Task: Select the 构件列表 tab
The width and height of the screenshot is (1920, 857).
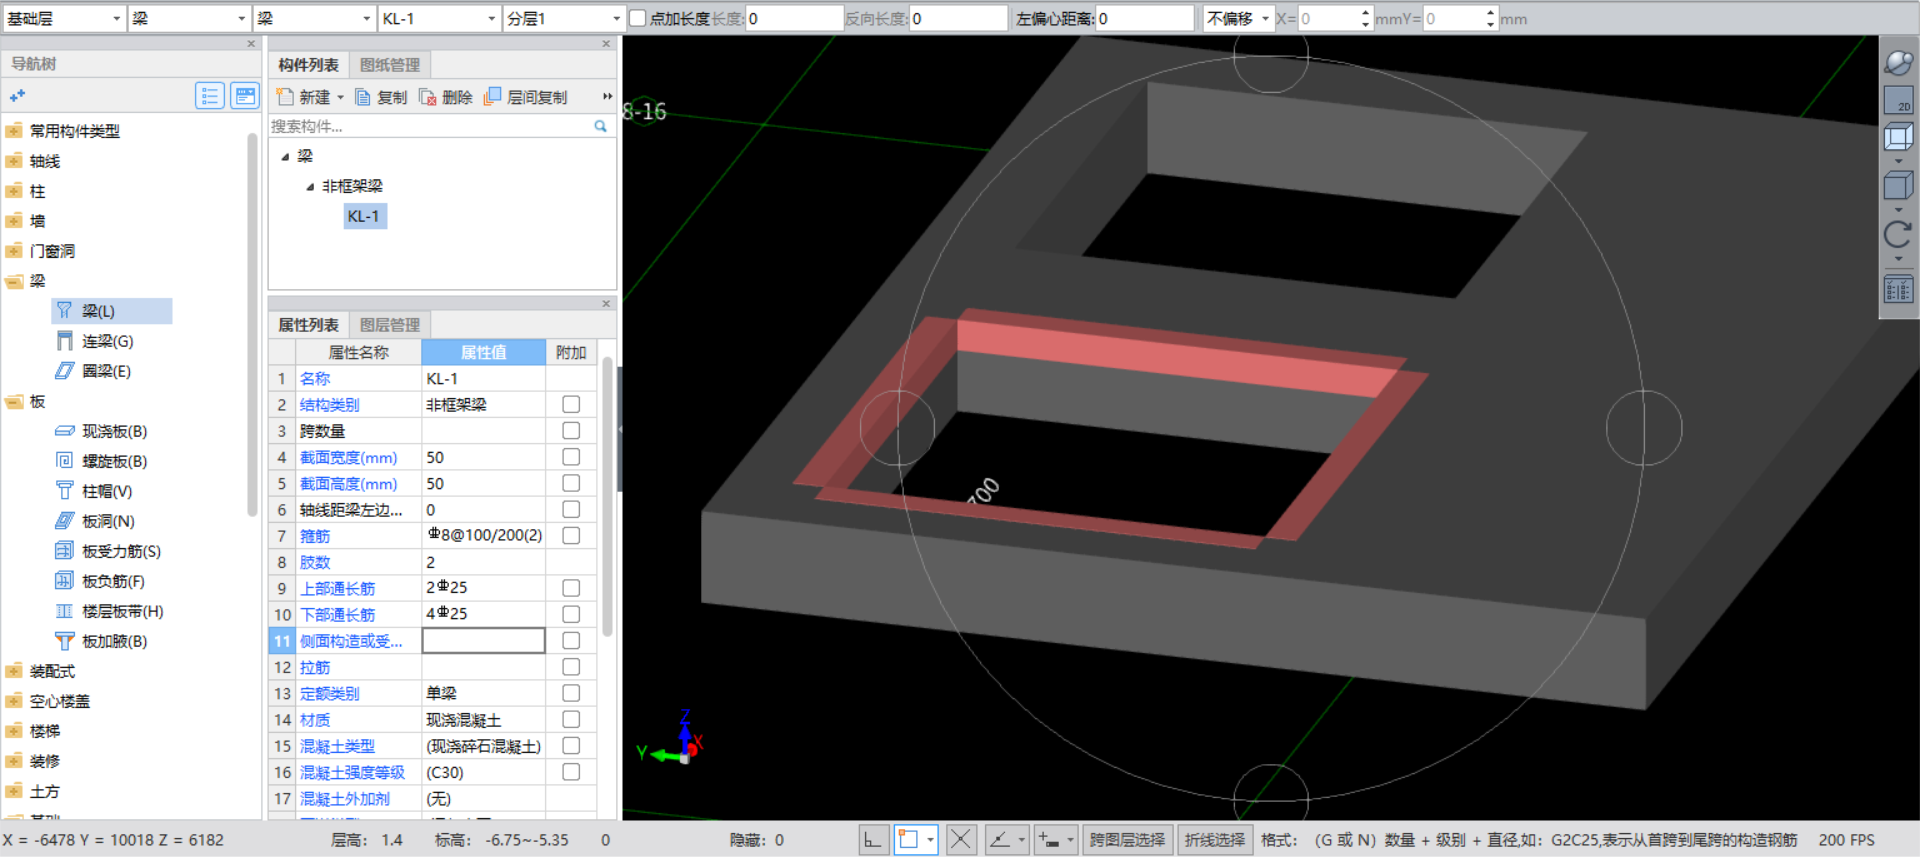Action: click(308, 65)
